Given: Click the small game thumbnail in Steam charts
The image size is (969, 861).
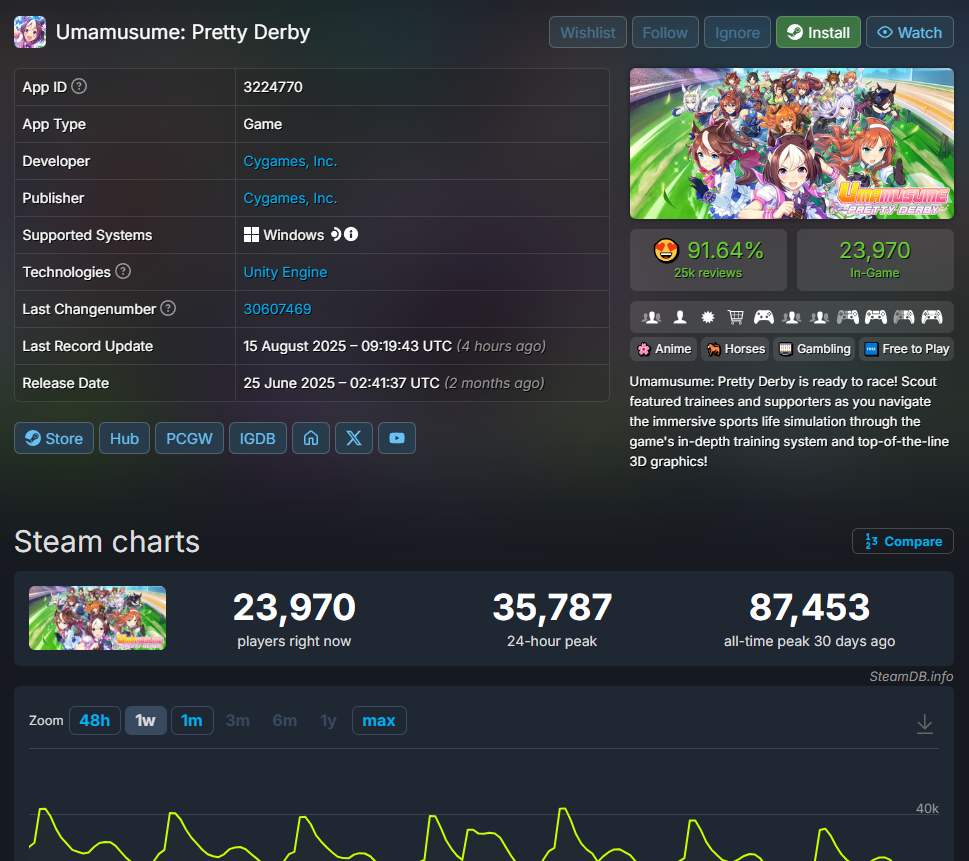Looking at the screenshot, I should coord(98,618).
